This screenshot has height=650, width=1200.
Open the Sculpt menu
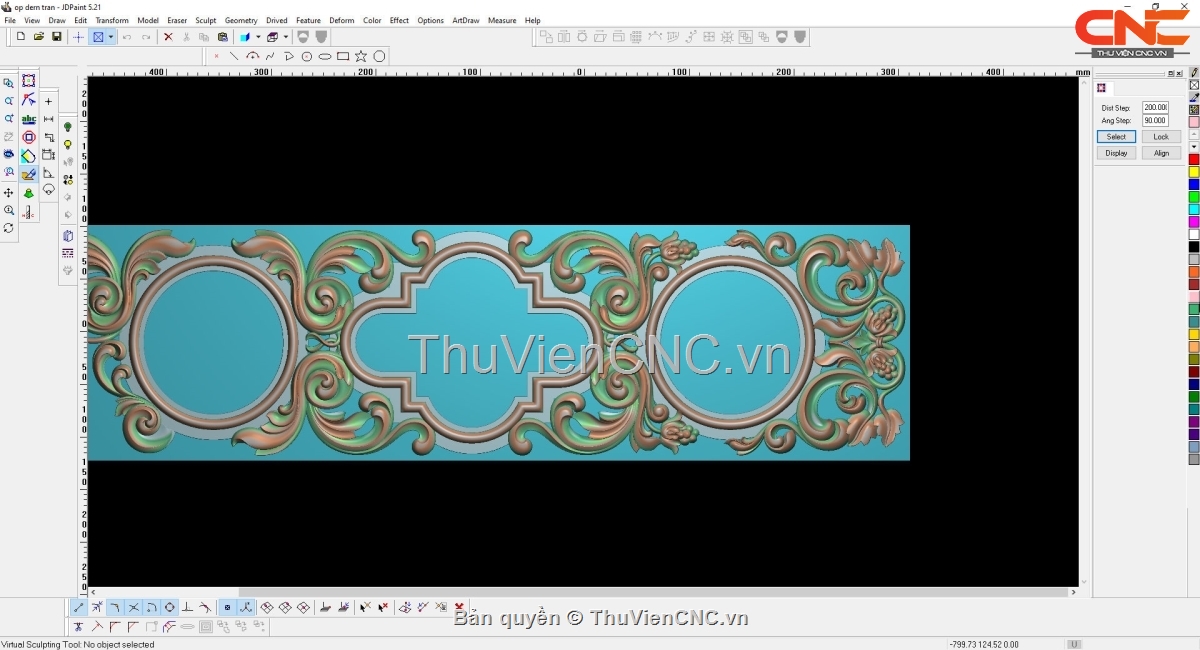pos(205,20)
